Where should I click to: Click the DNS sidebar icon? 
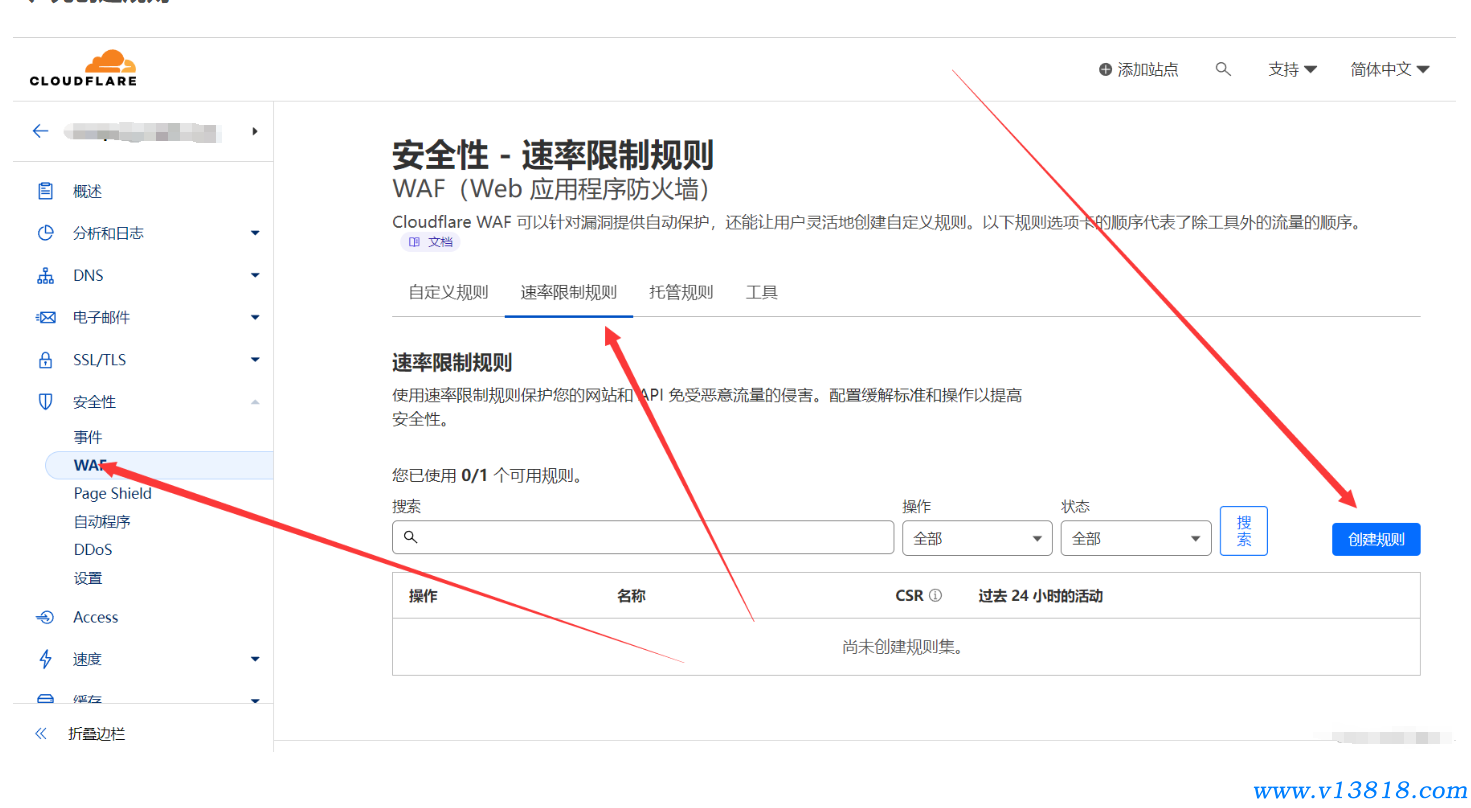(x=45, y=275)
